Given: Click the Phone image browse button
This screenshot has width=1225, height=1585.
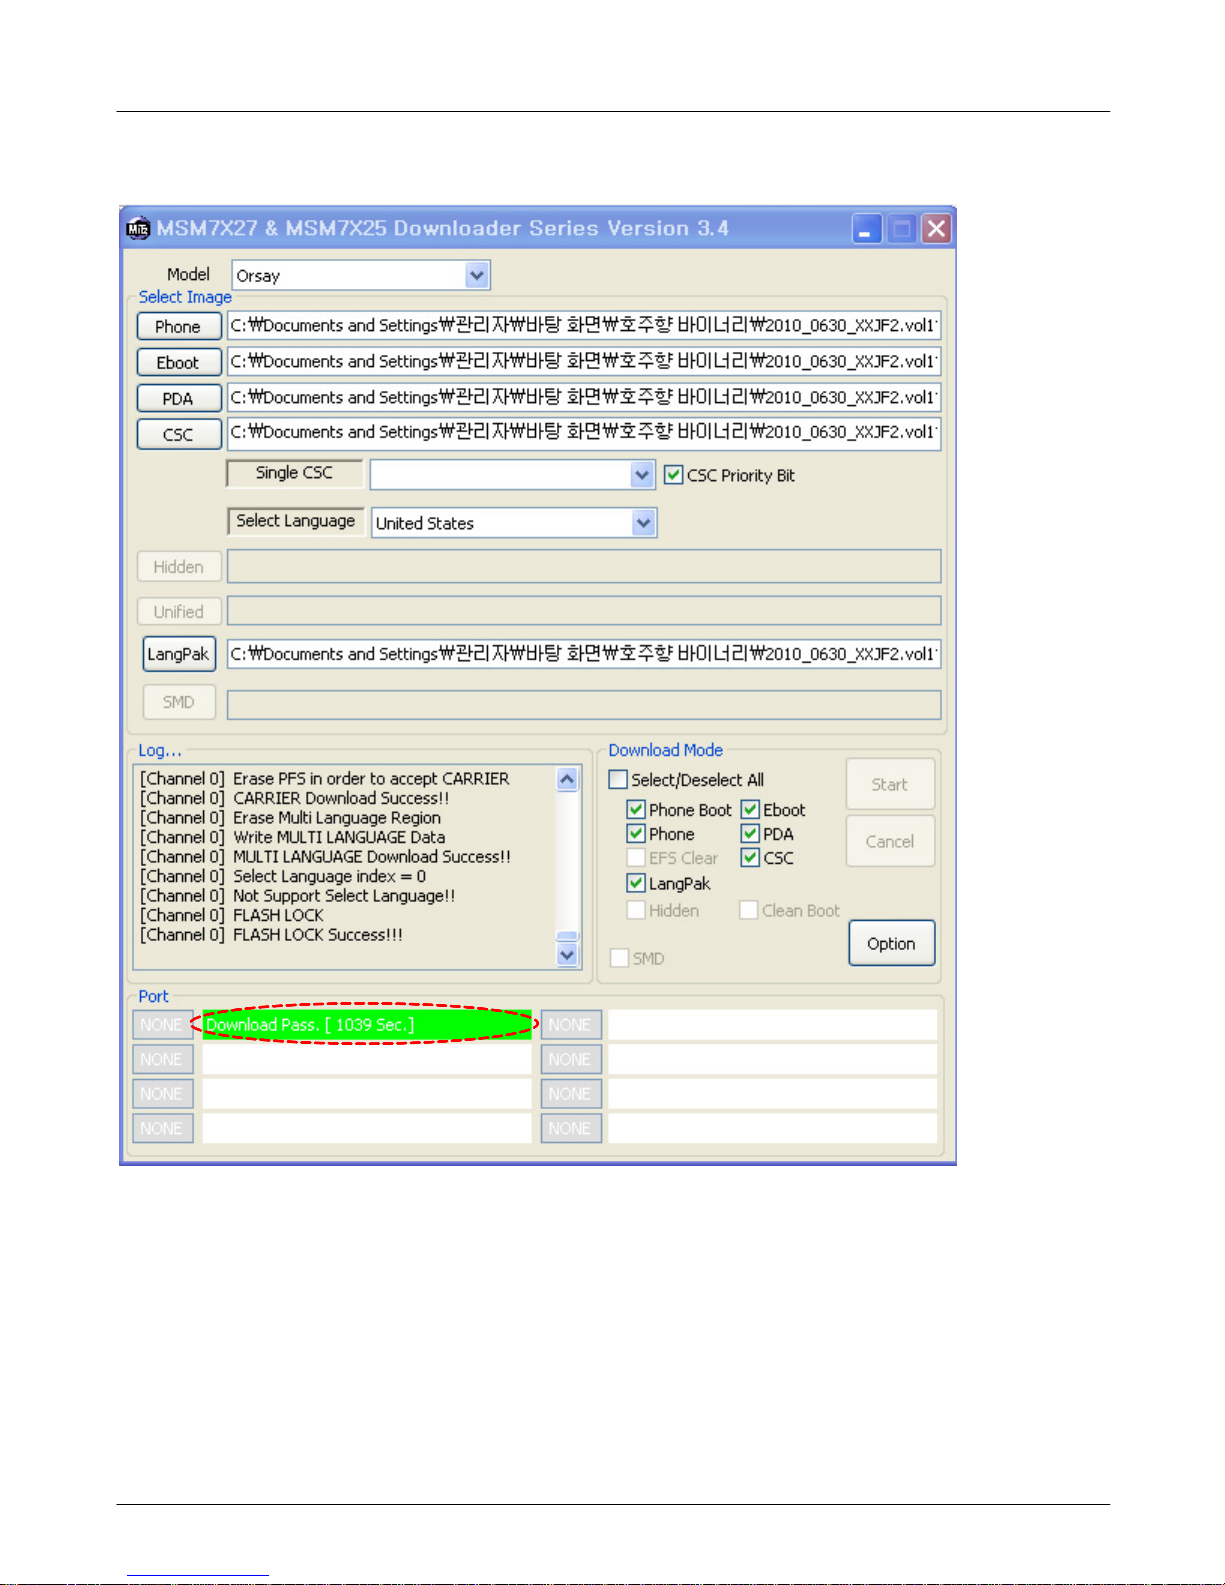Looking at the screenshot, I should tap(178, 326).
